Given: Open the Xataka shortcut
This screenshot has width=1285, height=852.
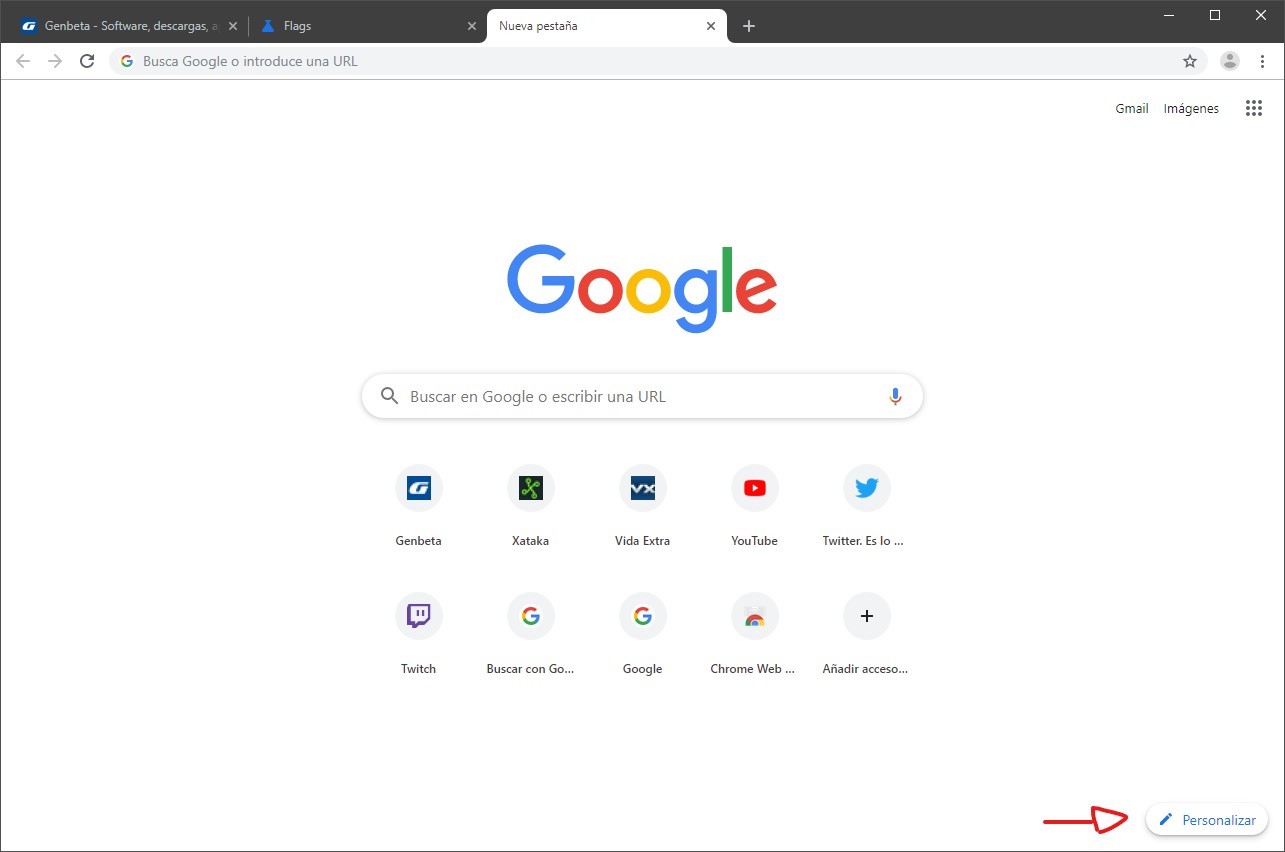Looking at the screenshot, I should [530, 488].
